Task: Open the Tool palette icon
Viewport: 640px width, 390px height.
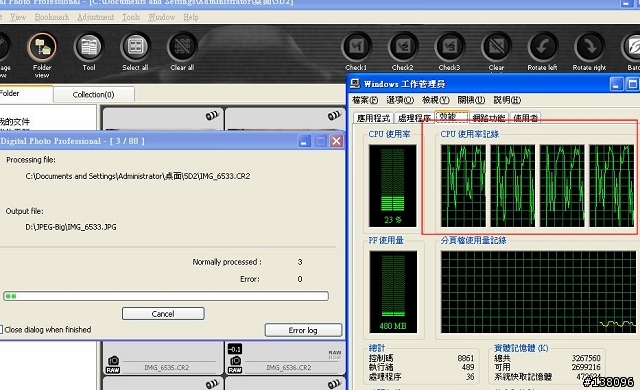Action: click(x=89, y=47)
